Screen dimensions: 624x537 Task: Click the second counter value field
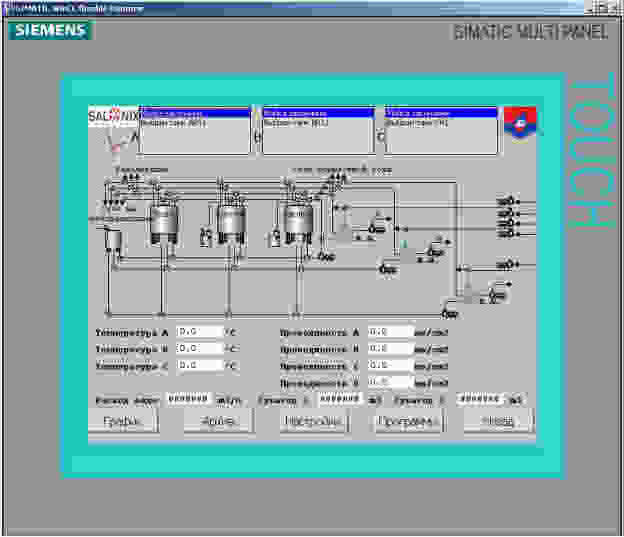tap(481, 399)
